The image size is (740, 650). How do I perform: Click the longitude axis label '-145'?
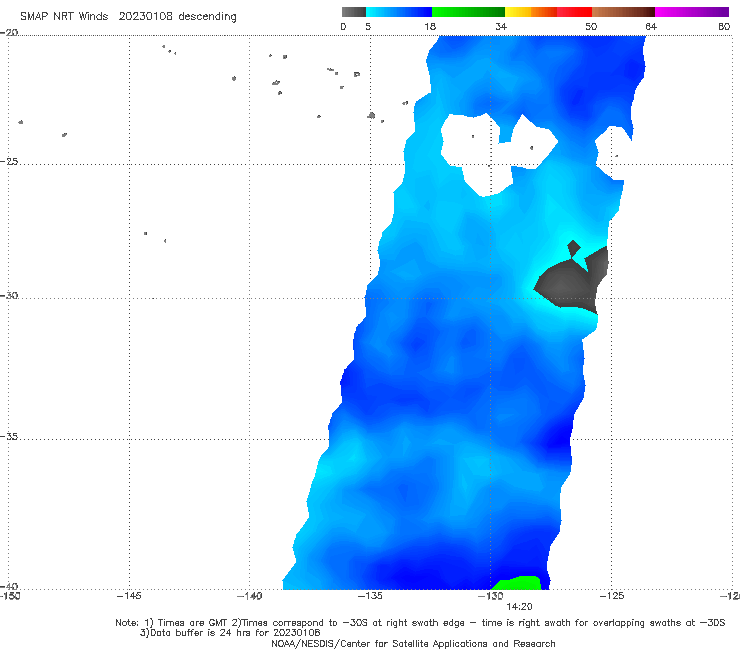click(x=129, y=596)
